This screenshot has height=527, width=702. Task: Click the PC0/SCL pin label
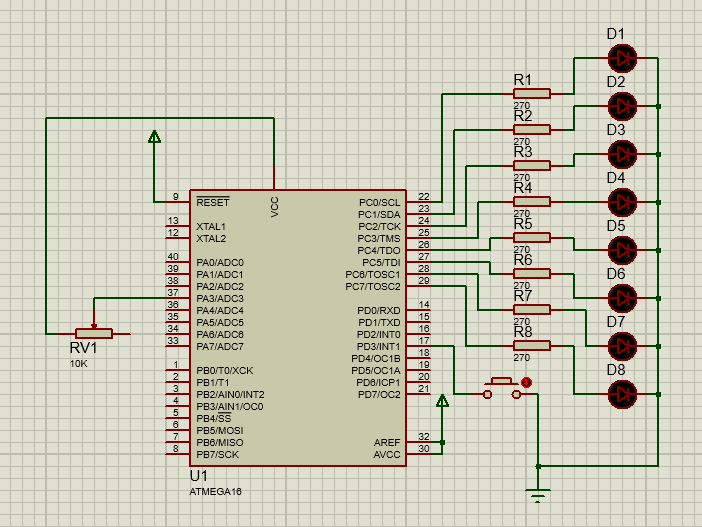(380, 202)
